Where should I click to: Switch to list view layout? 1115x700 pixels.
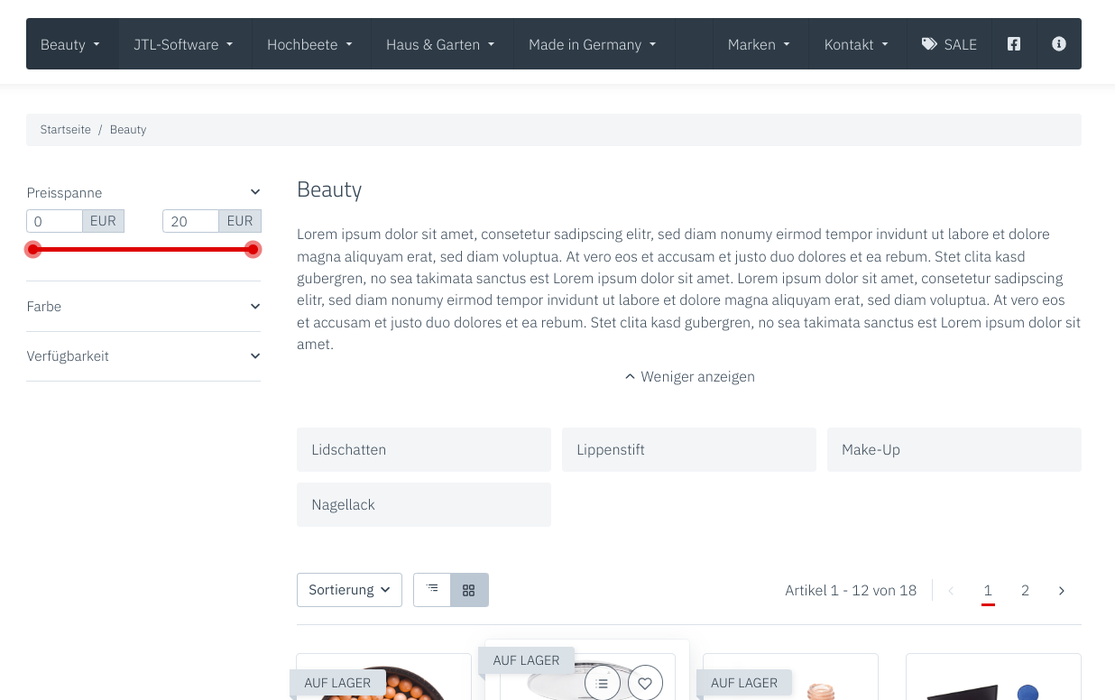(x=432, y=590)
